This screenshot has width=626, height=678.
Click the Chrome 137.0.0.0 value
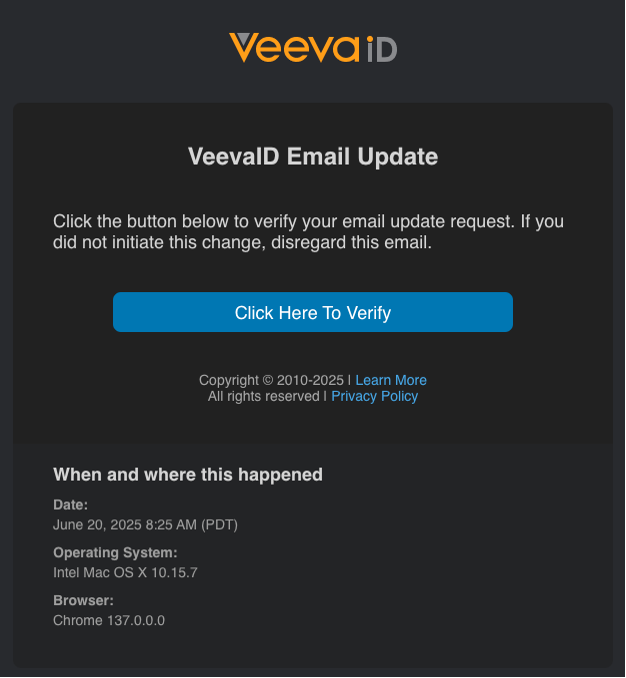pyautogui.click(x=109, y=620)
